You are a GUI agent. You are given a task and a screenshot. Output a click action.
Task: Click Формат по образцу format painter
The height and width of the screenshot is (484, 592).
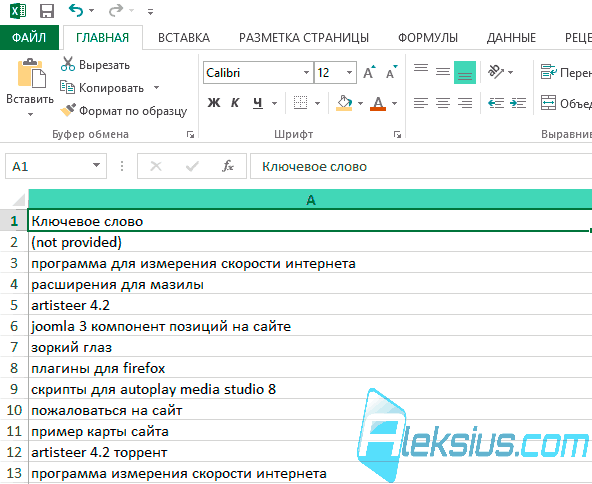pos(124,111)
